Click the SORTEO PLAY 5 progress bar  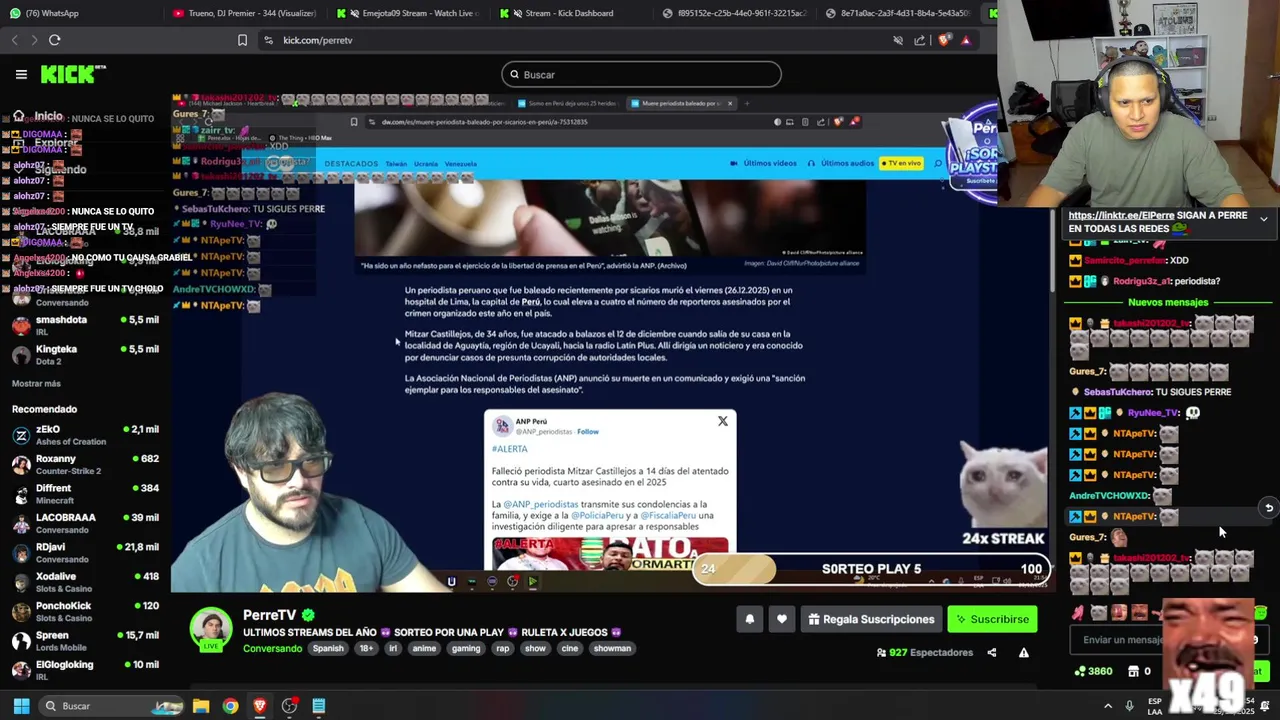871,569
